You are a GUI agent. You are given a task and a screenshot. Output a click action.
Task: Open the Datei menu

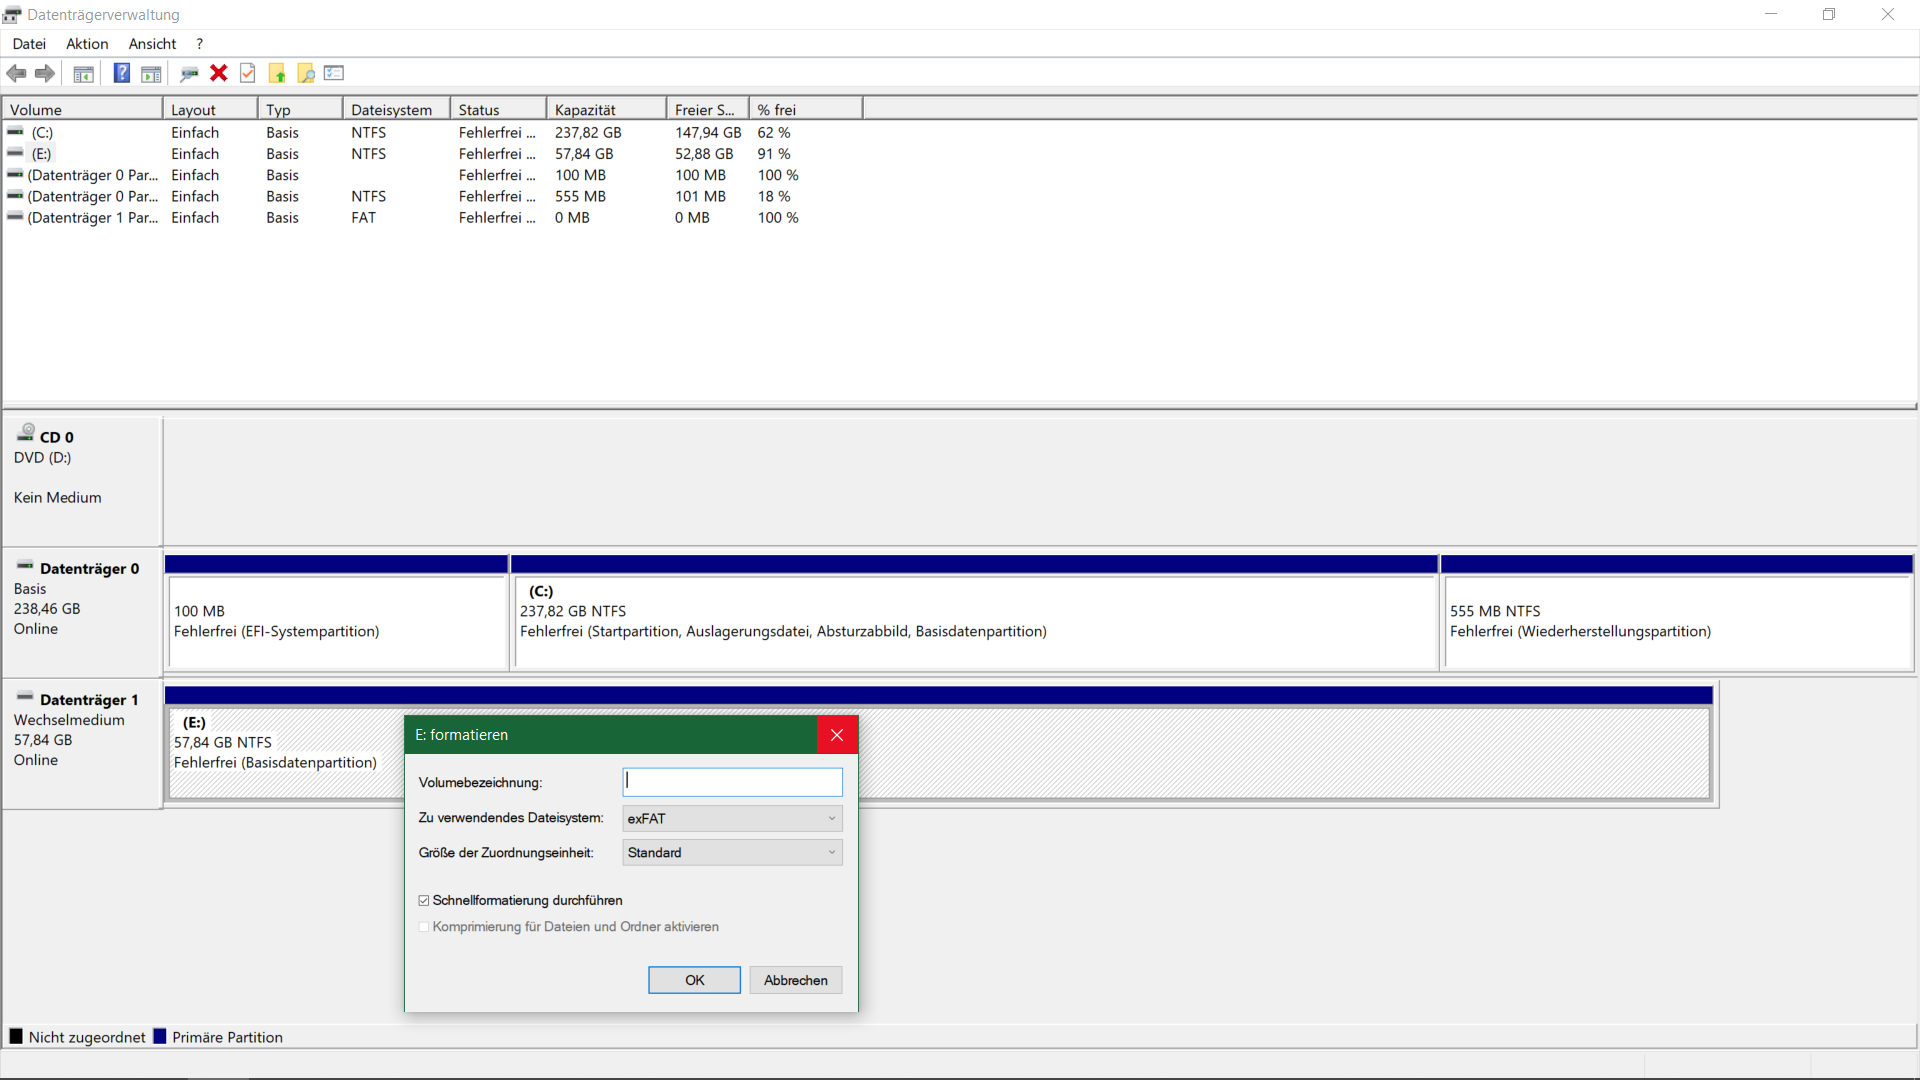[29, 44]
